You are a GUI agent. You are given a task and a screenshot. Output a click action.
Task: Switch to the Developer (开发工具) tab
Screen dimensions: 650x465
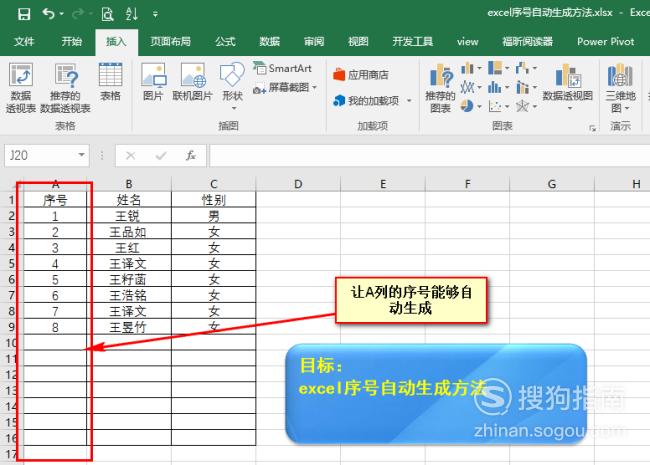point(412,41)
